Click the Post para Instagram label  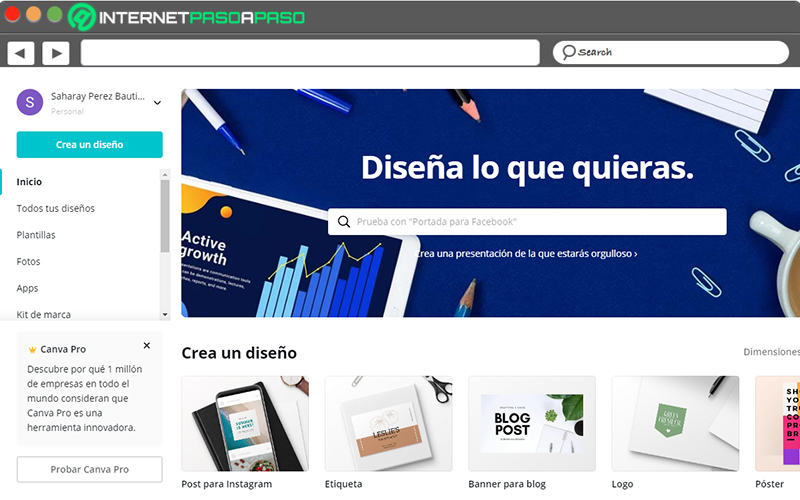pos(227,484)
